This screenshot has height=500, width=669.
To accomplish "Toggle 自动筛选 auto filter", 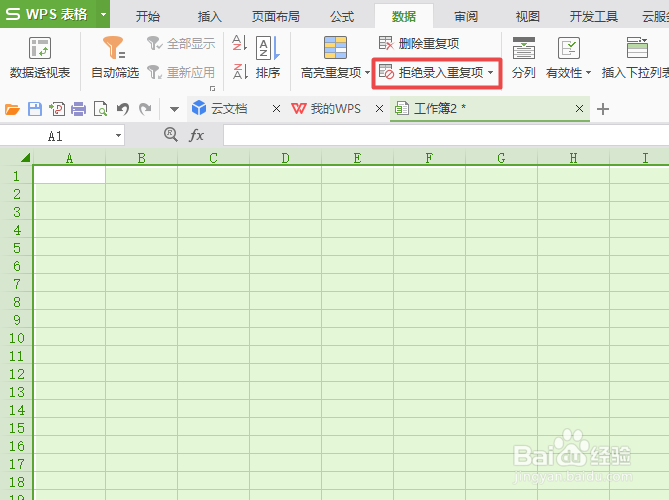I will coord(115,58).
